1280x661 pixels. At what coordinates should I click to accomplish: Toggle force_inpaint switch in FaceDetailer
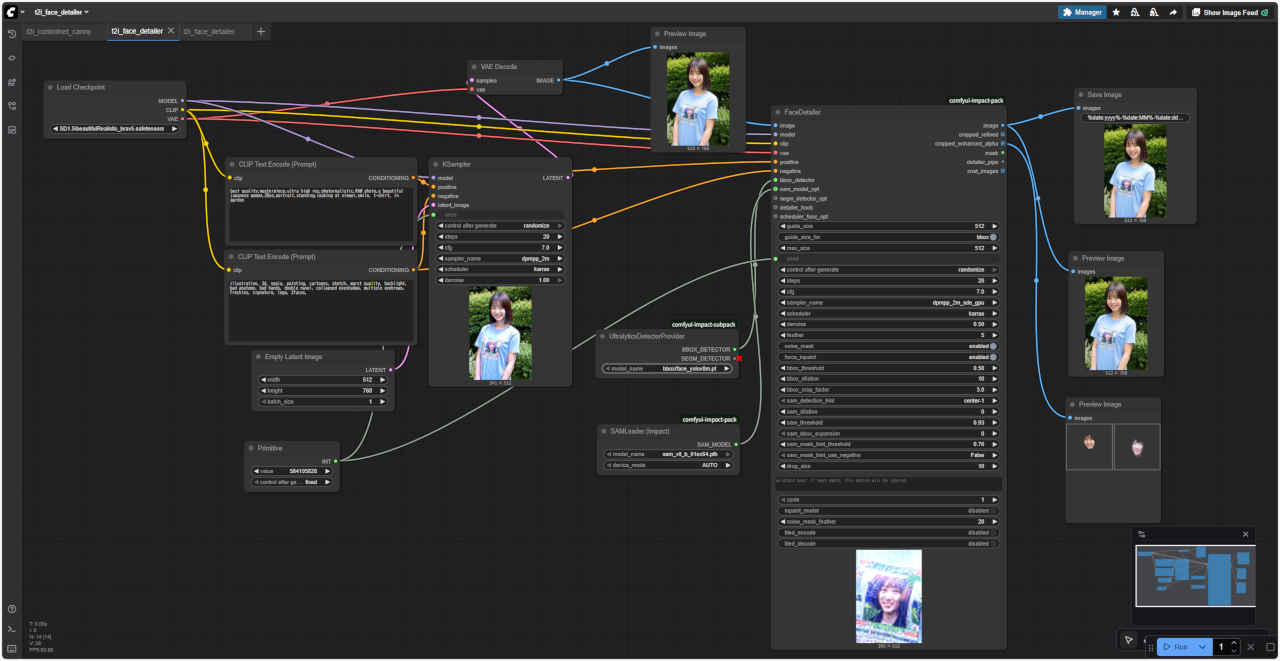pos(992,357)
